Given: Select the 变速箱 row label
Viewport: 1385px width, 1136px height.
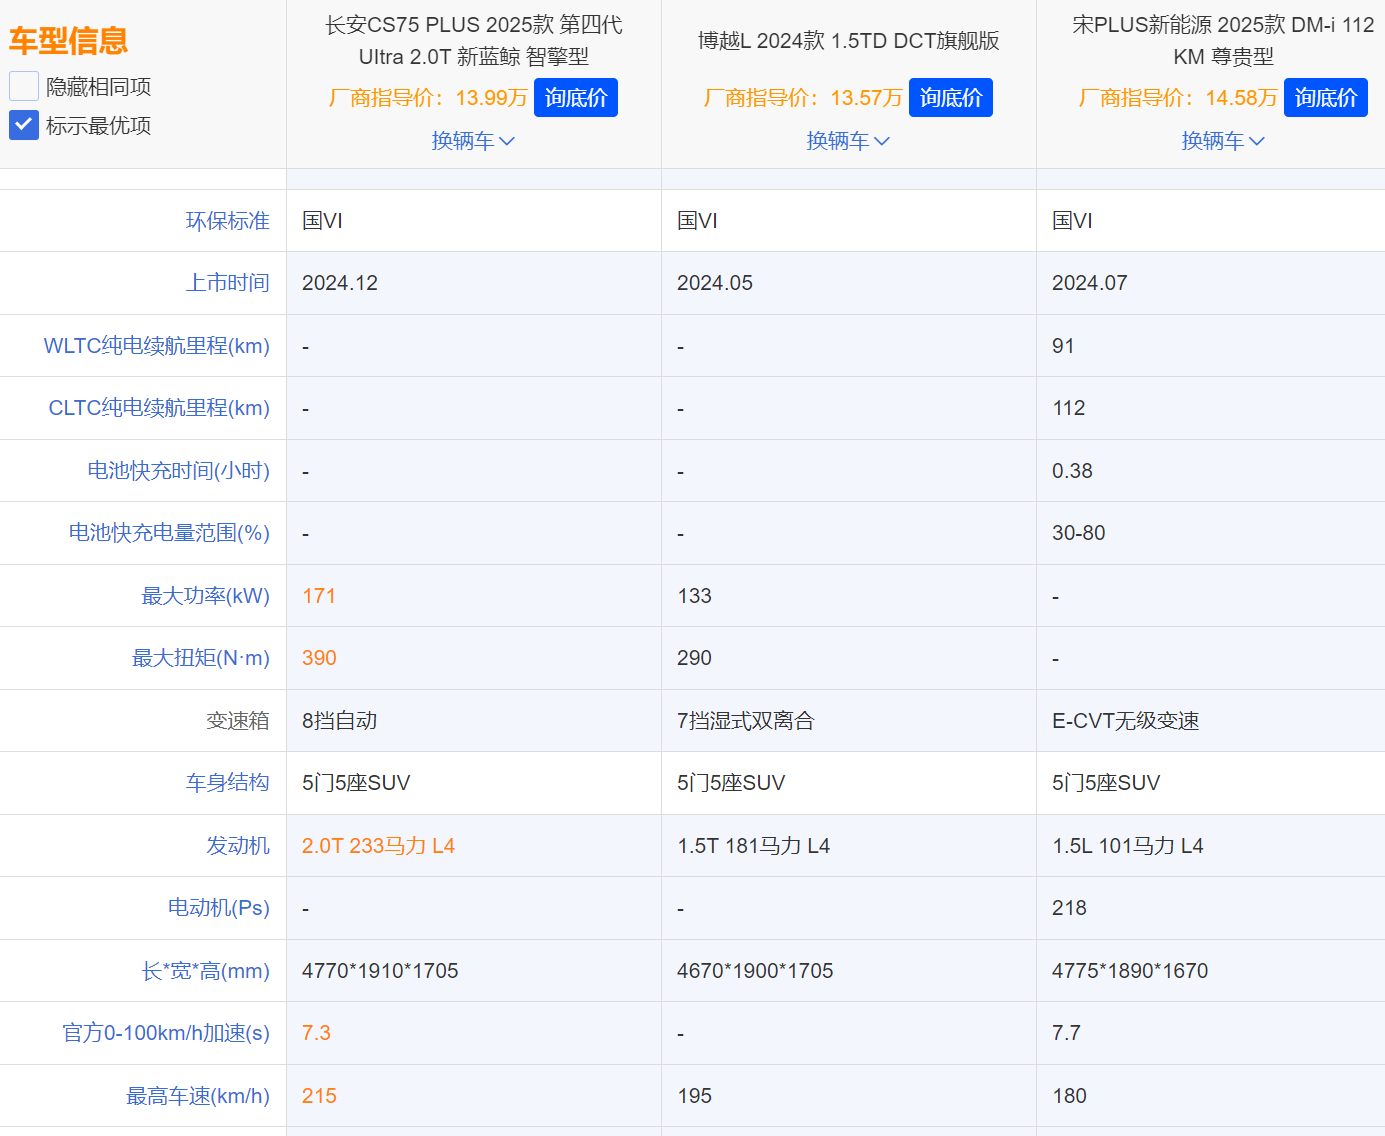Looking at the screenshot, I should pyautogui.click(x=238, y=721).
